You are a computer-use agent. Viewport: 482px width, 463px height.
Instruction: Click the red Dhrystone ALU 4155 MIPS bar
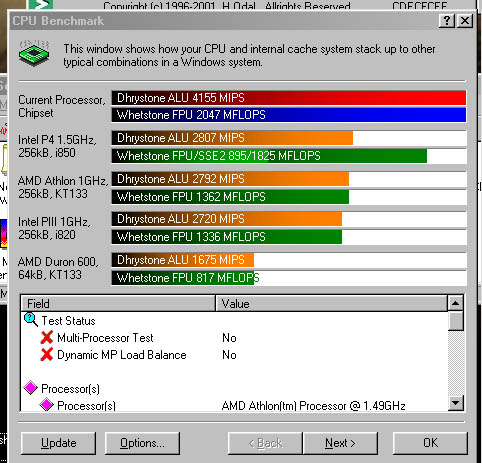pyautogui.click(x=289, y=98)
